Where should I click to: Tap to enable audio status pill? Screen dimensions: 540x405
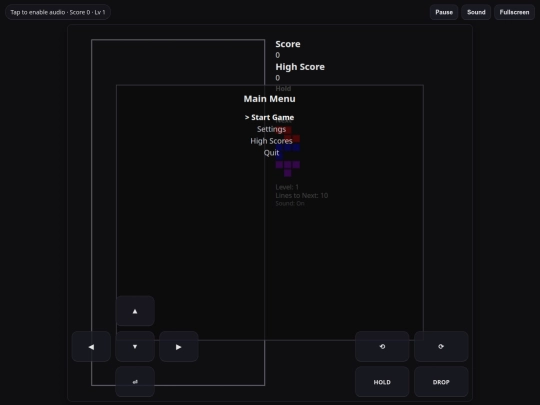[58, 12]
